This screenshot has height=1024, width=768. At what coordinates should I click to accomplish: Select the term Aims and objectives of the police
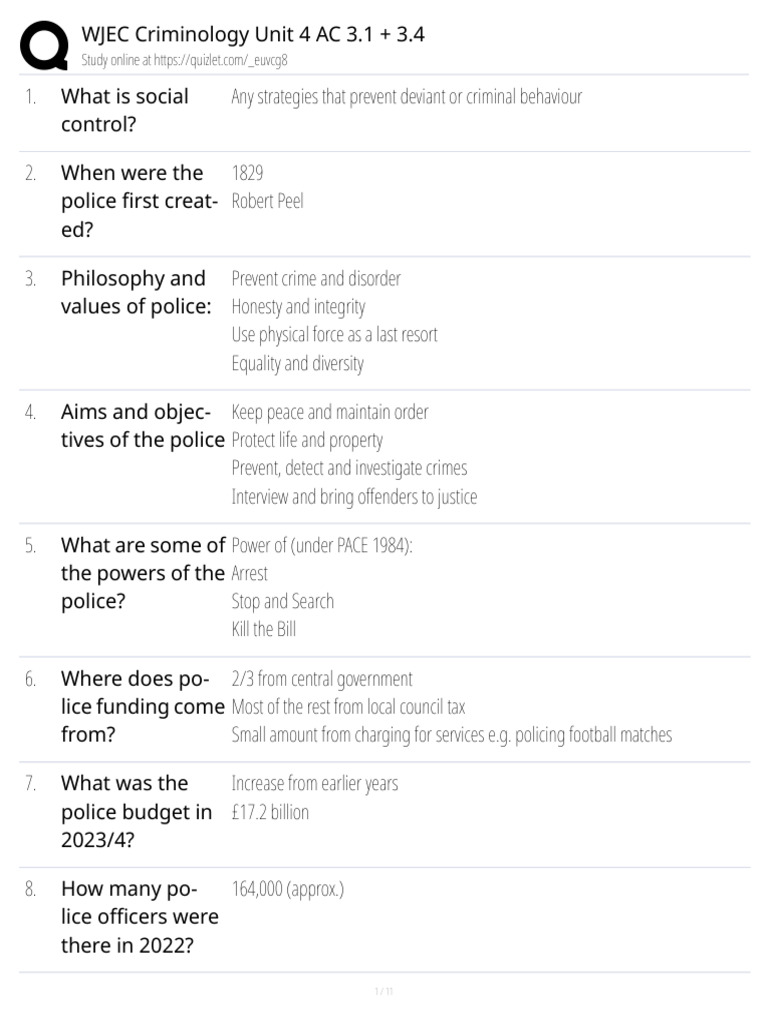[142, 426]
